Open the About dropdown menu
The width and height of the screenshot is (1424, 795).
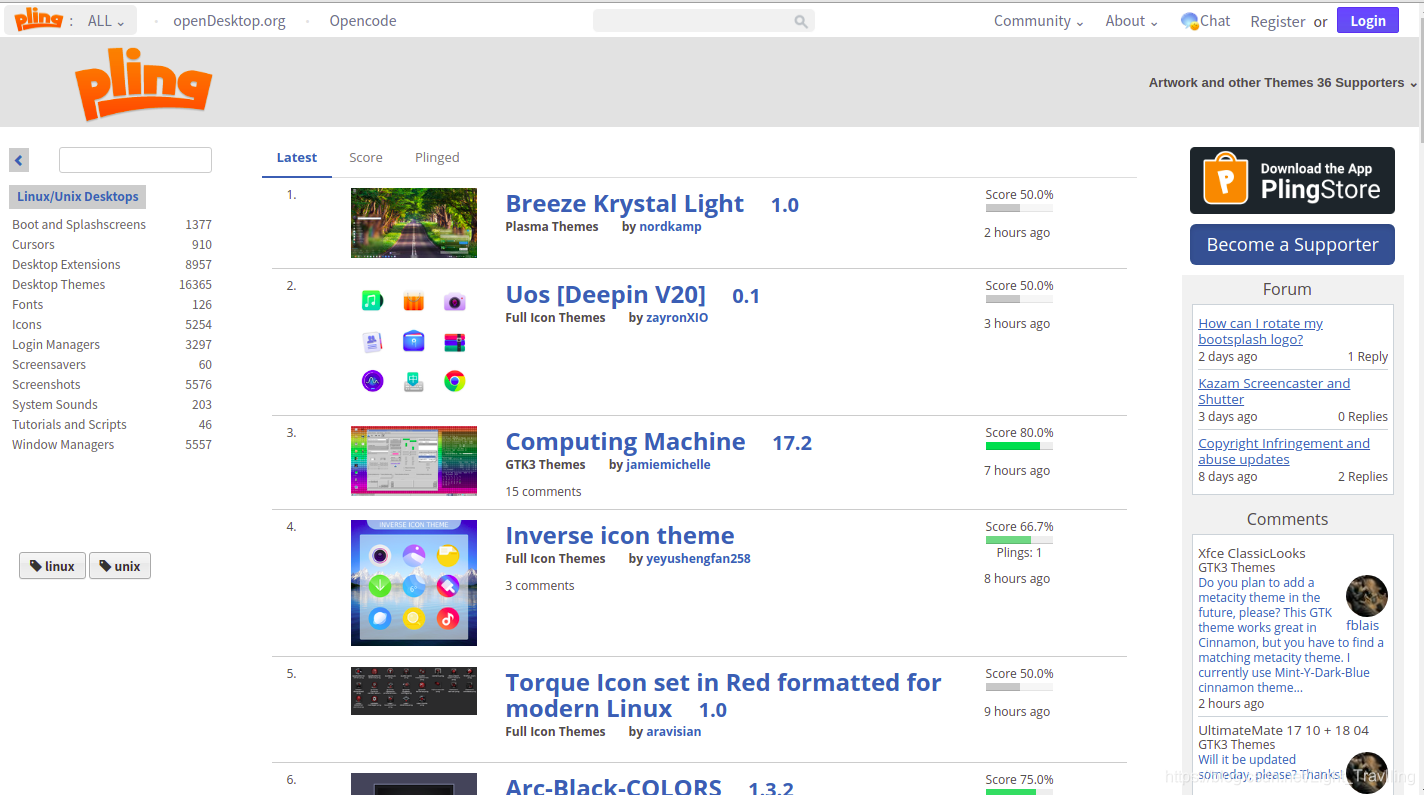click(x=1132, y=21)
